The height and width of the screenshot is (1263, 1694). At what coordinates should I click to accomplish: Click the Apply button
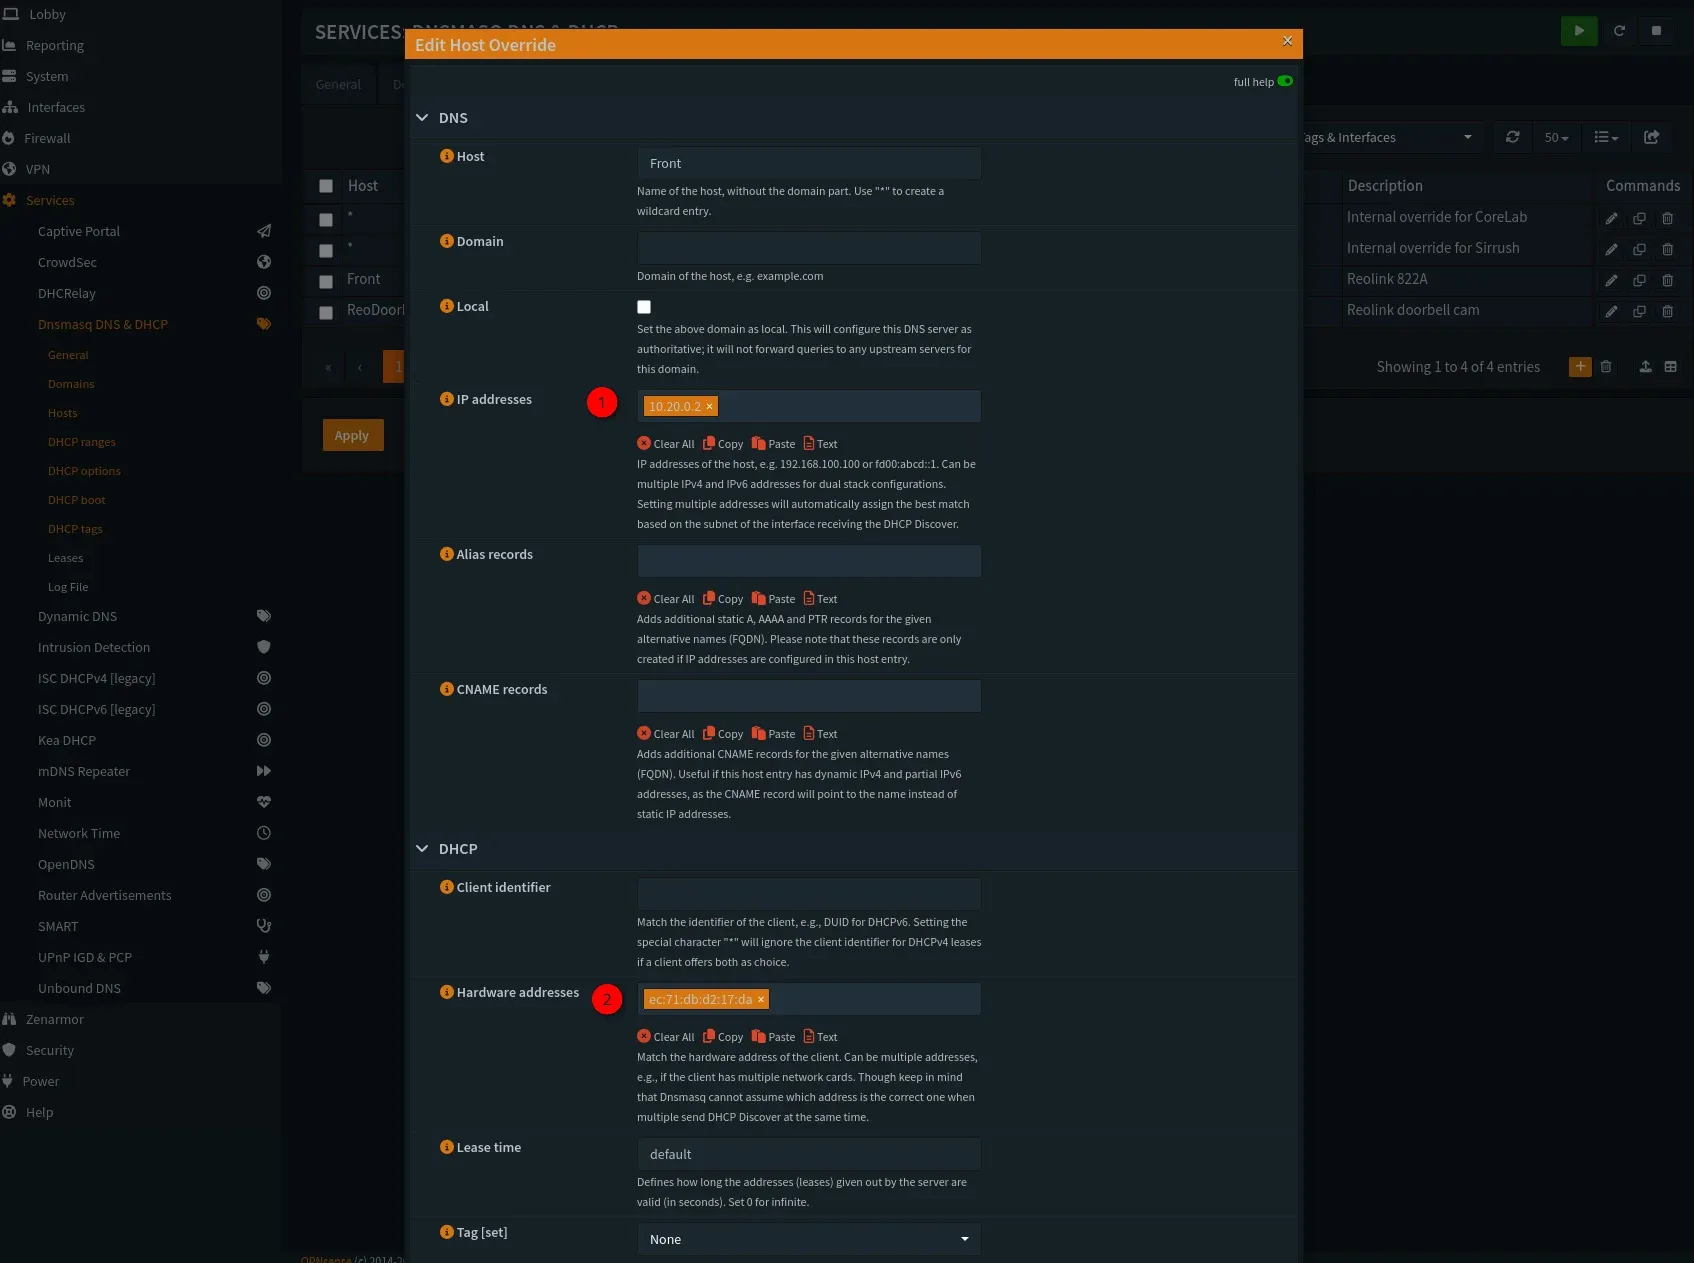[x=352, y=435]
